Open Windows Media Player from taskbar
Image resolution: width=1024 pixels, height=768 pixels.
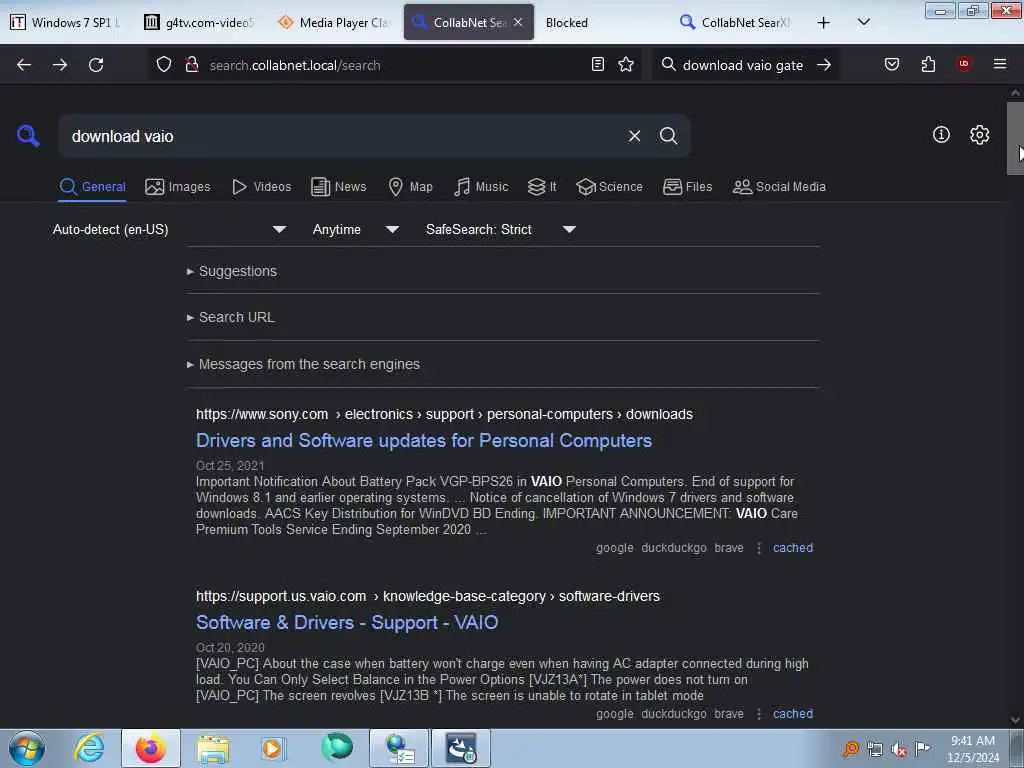tap(272, 748)
